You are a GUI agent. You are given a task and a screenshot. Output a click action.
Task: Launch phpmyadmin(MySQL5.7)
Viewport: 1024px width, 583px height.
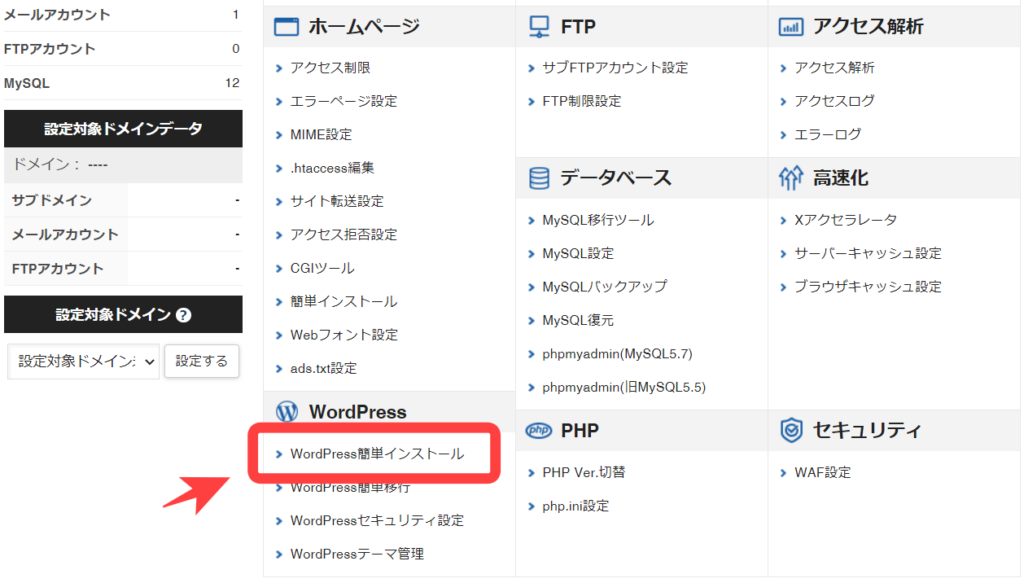point(617,354)
